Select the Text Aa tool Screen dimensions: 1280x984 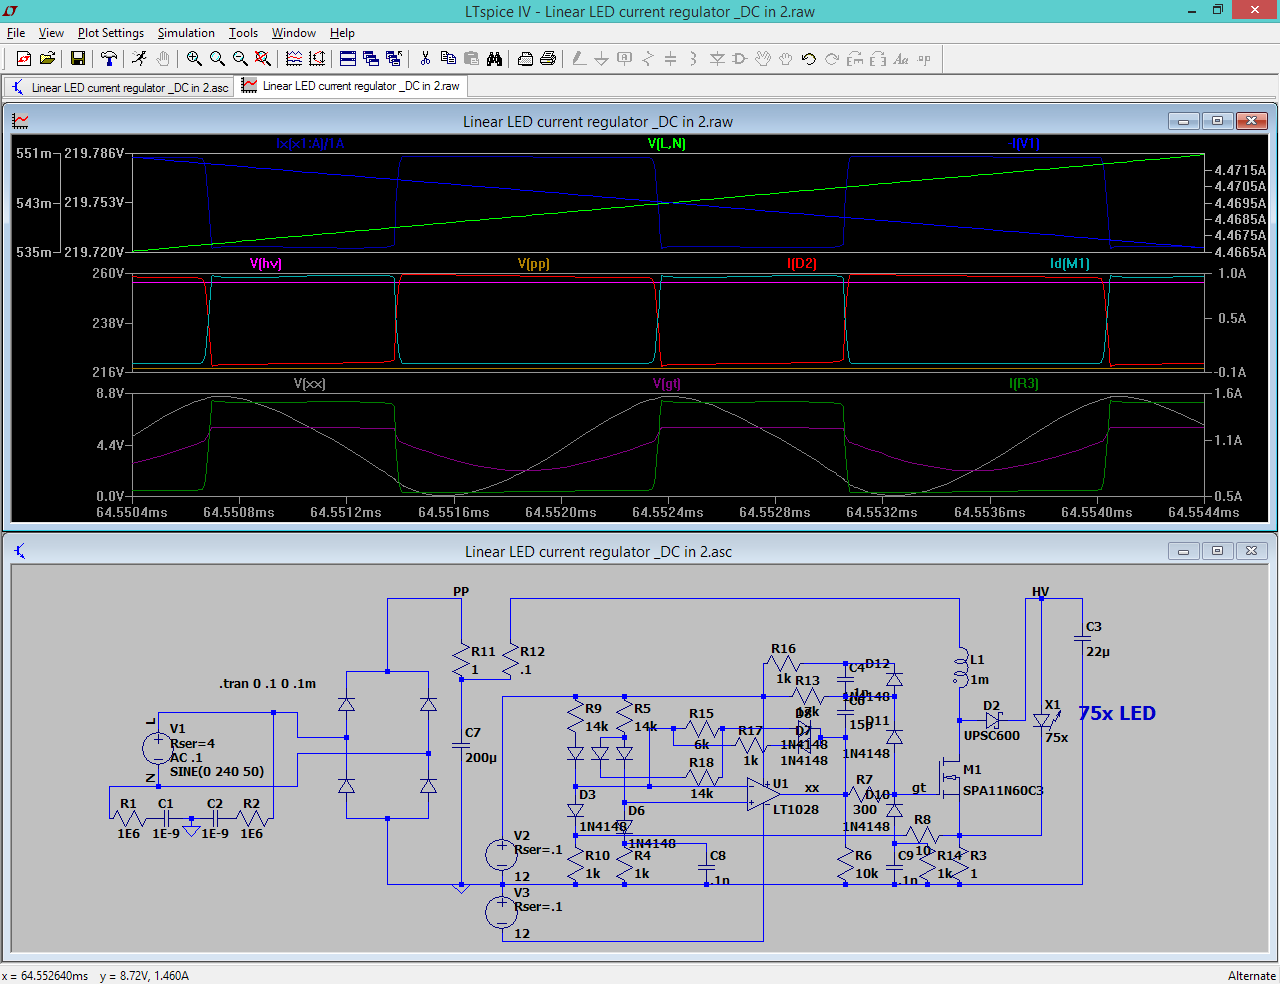(901, 59)
